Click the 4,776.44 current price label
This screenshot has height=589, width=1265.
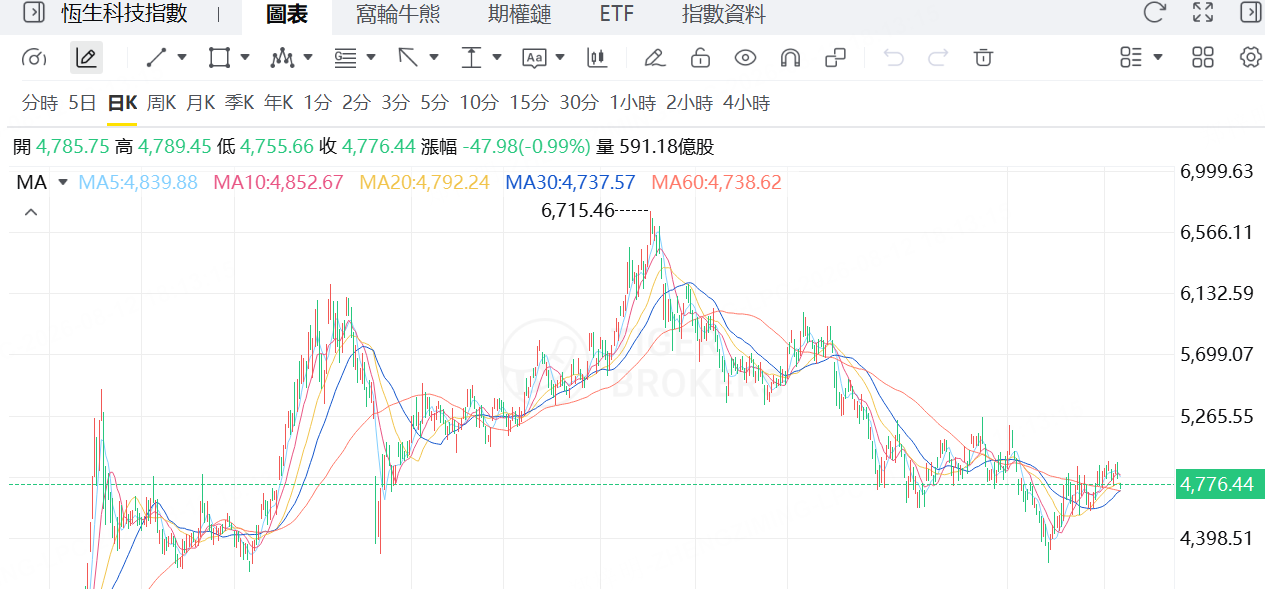click(1216, 484)
